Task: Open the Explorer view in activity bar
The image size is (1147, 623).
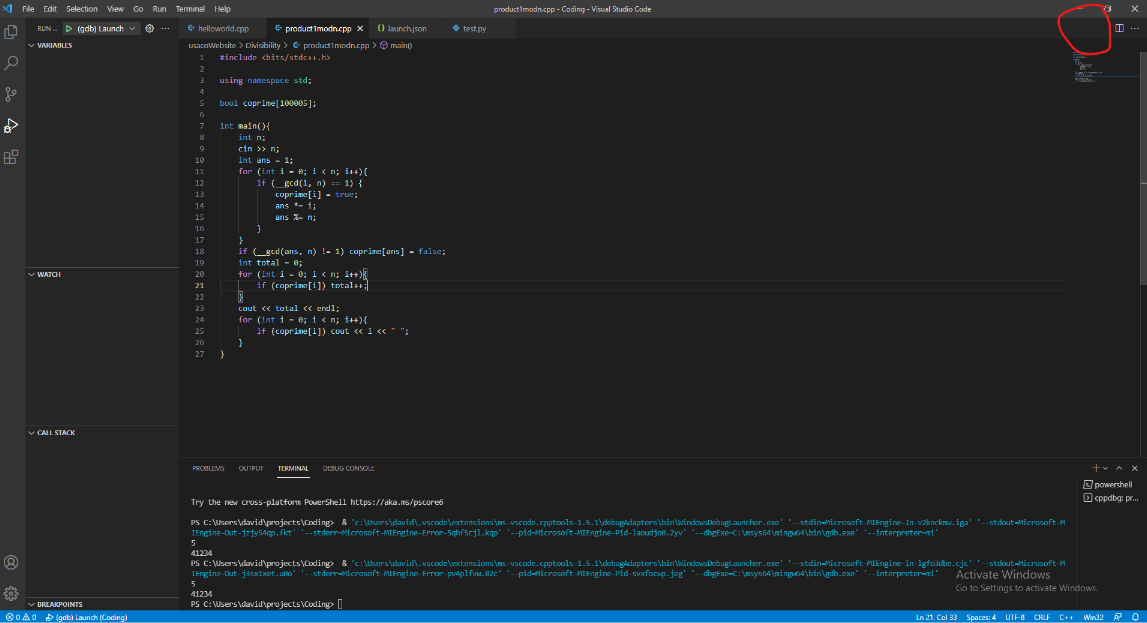Action: click(11, 32)
